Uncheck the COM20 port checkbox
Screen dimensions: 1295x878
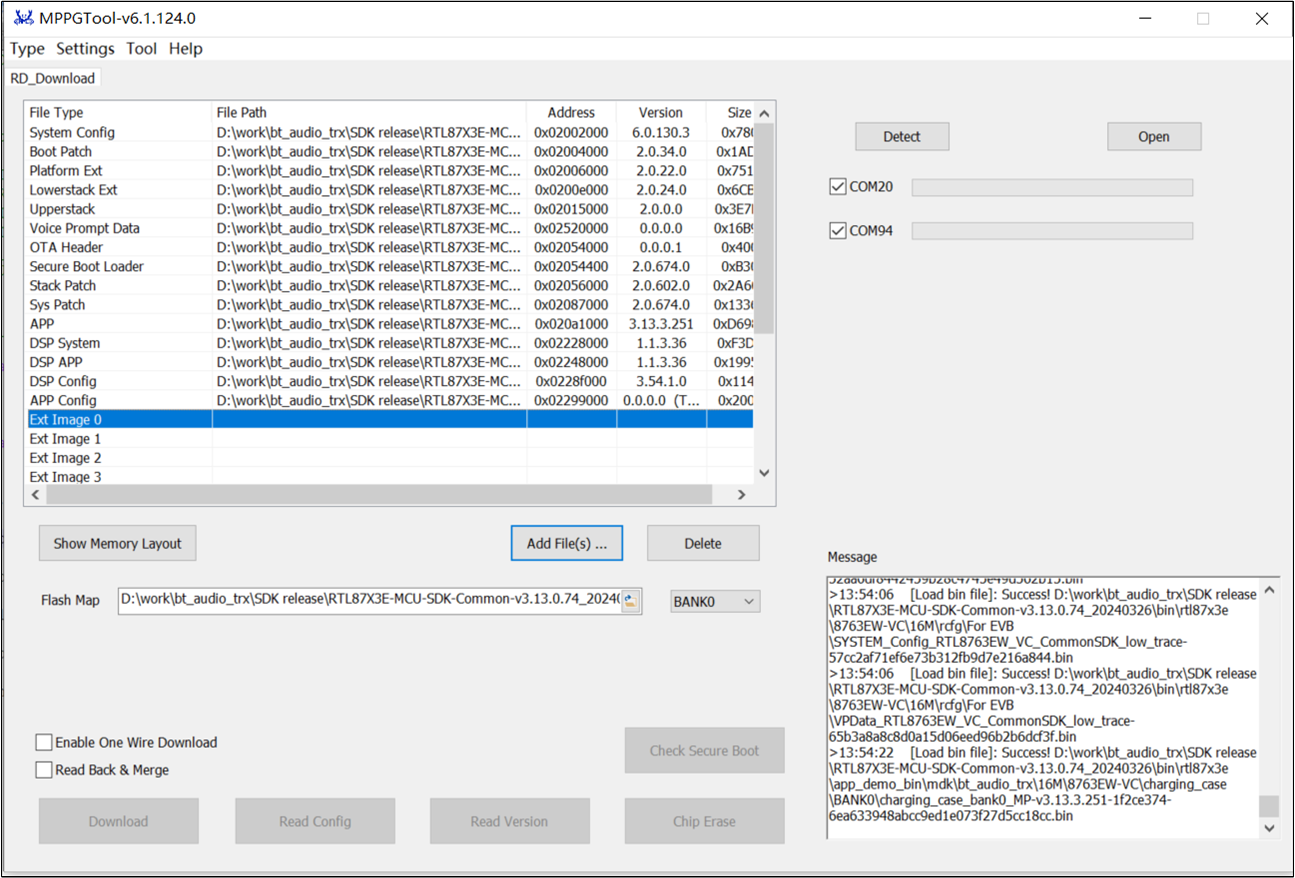(x=838, y=187)
